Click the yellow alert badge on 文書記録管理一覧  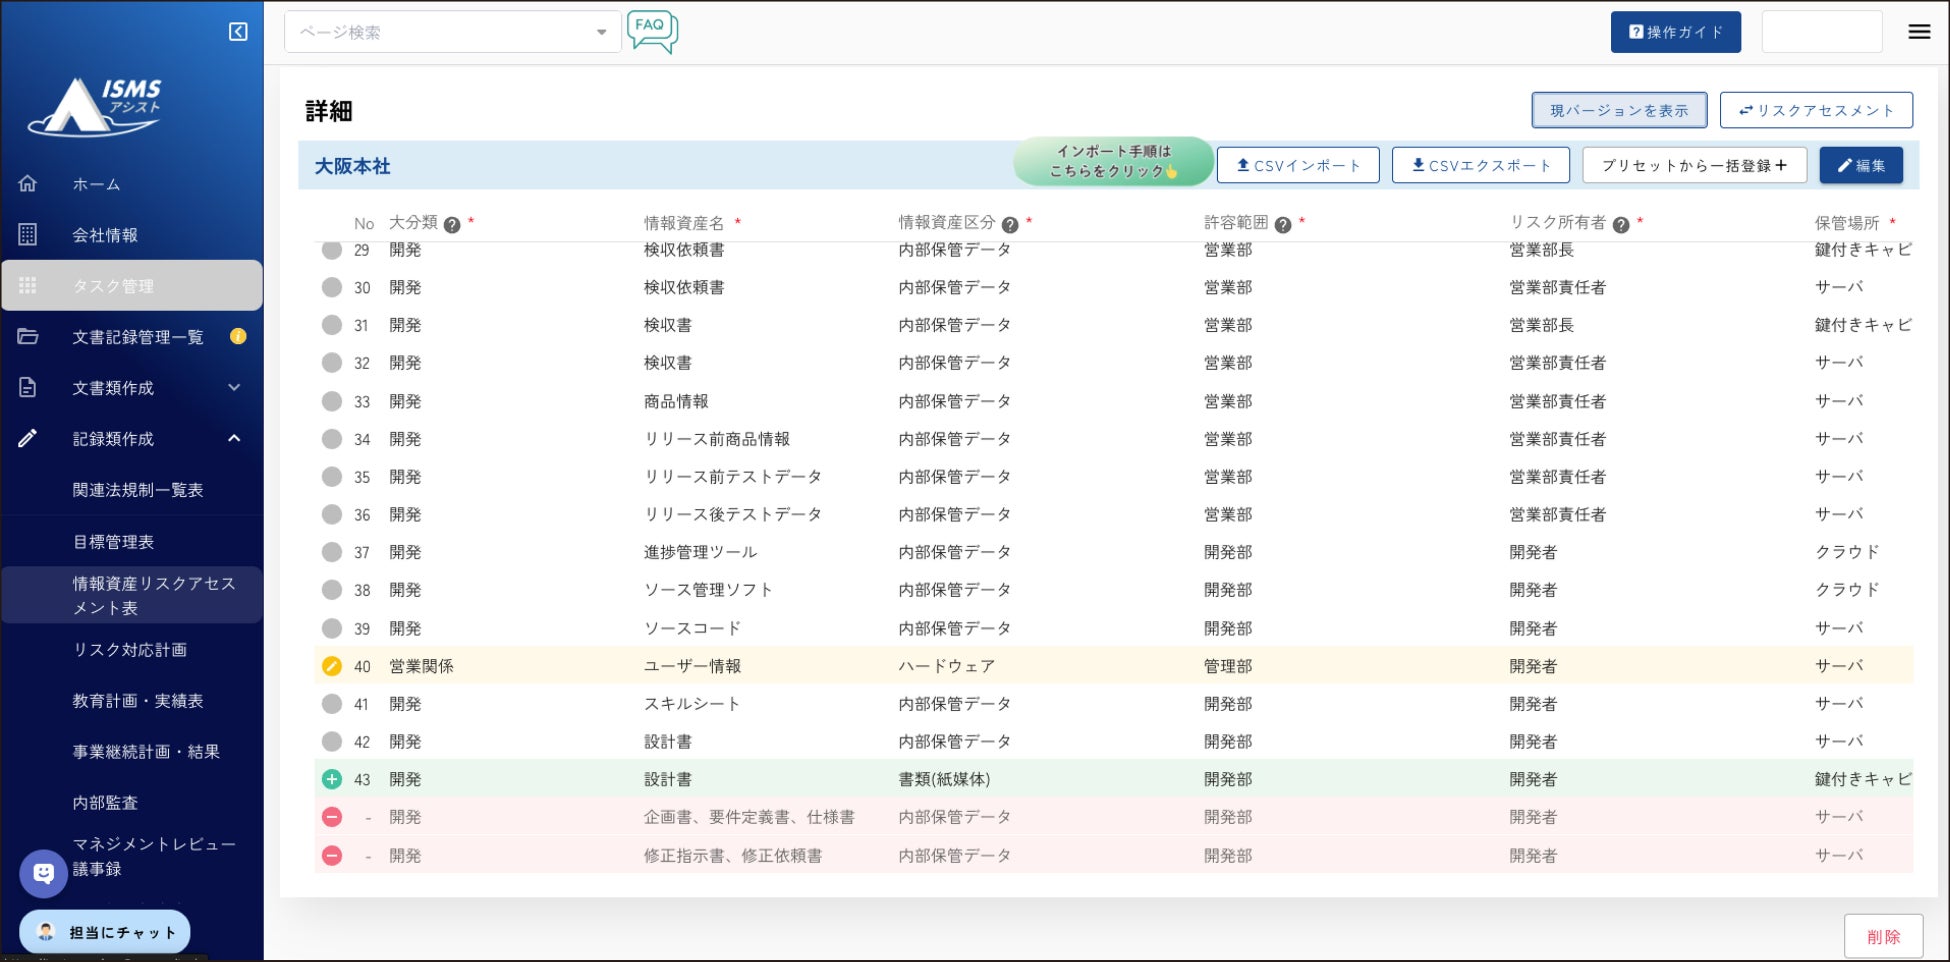pos(238,336)
